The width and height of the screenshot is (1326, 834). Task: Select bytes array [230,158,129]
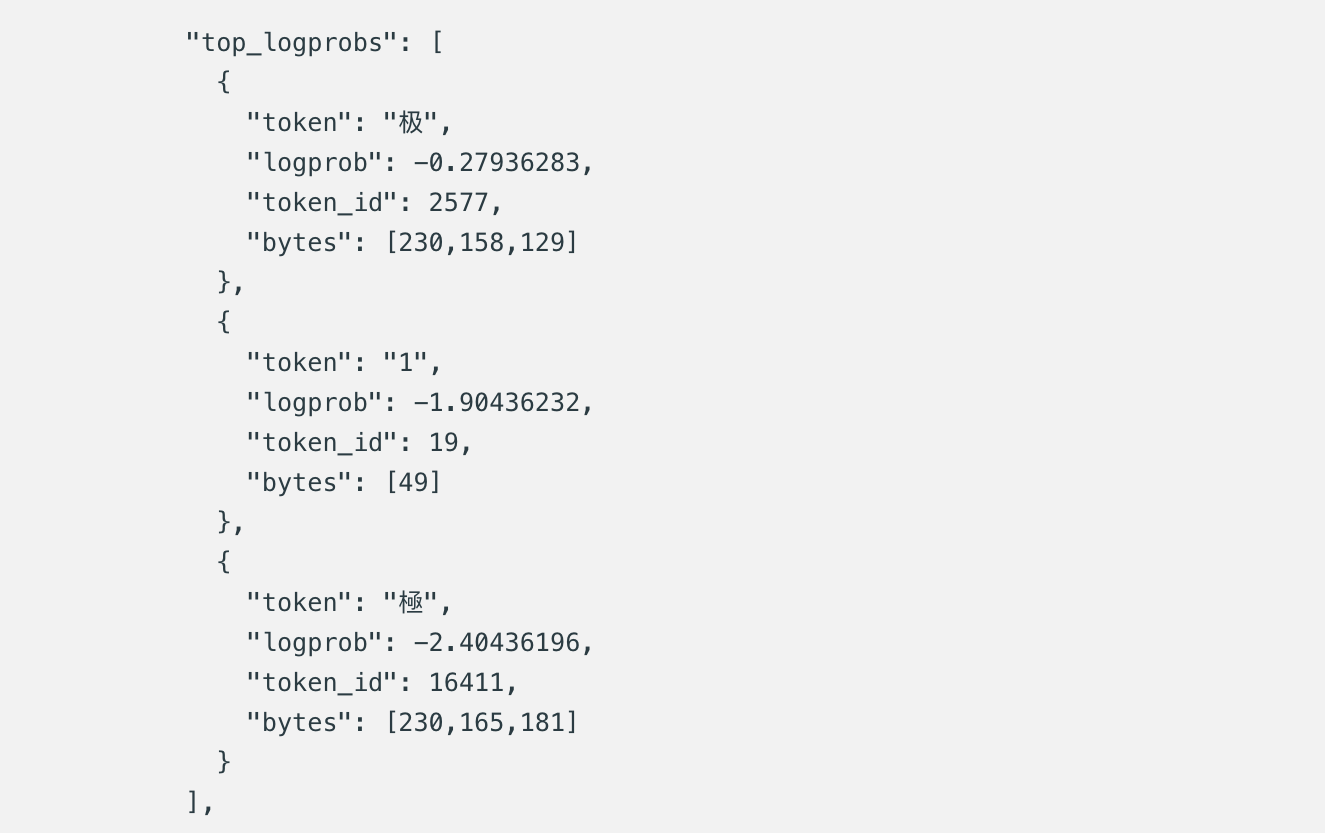482,243
